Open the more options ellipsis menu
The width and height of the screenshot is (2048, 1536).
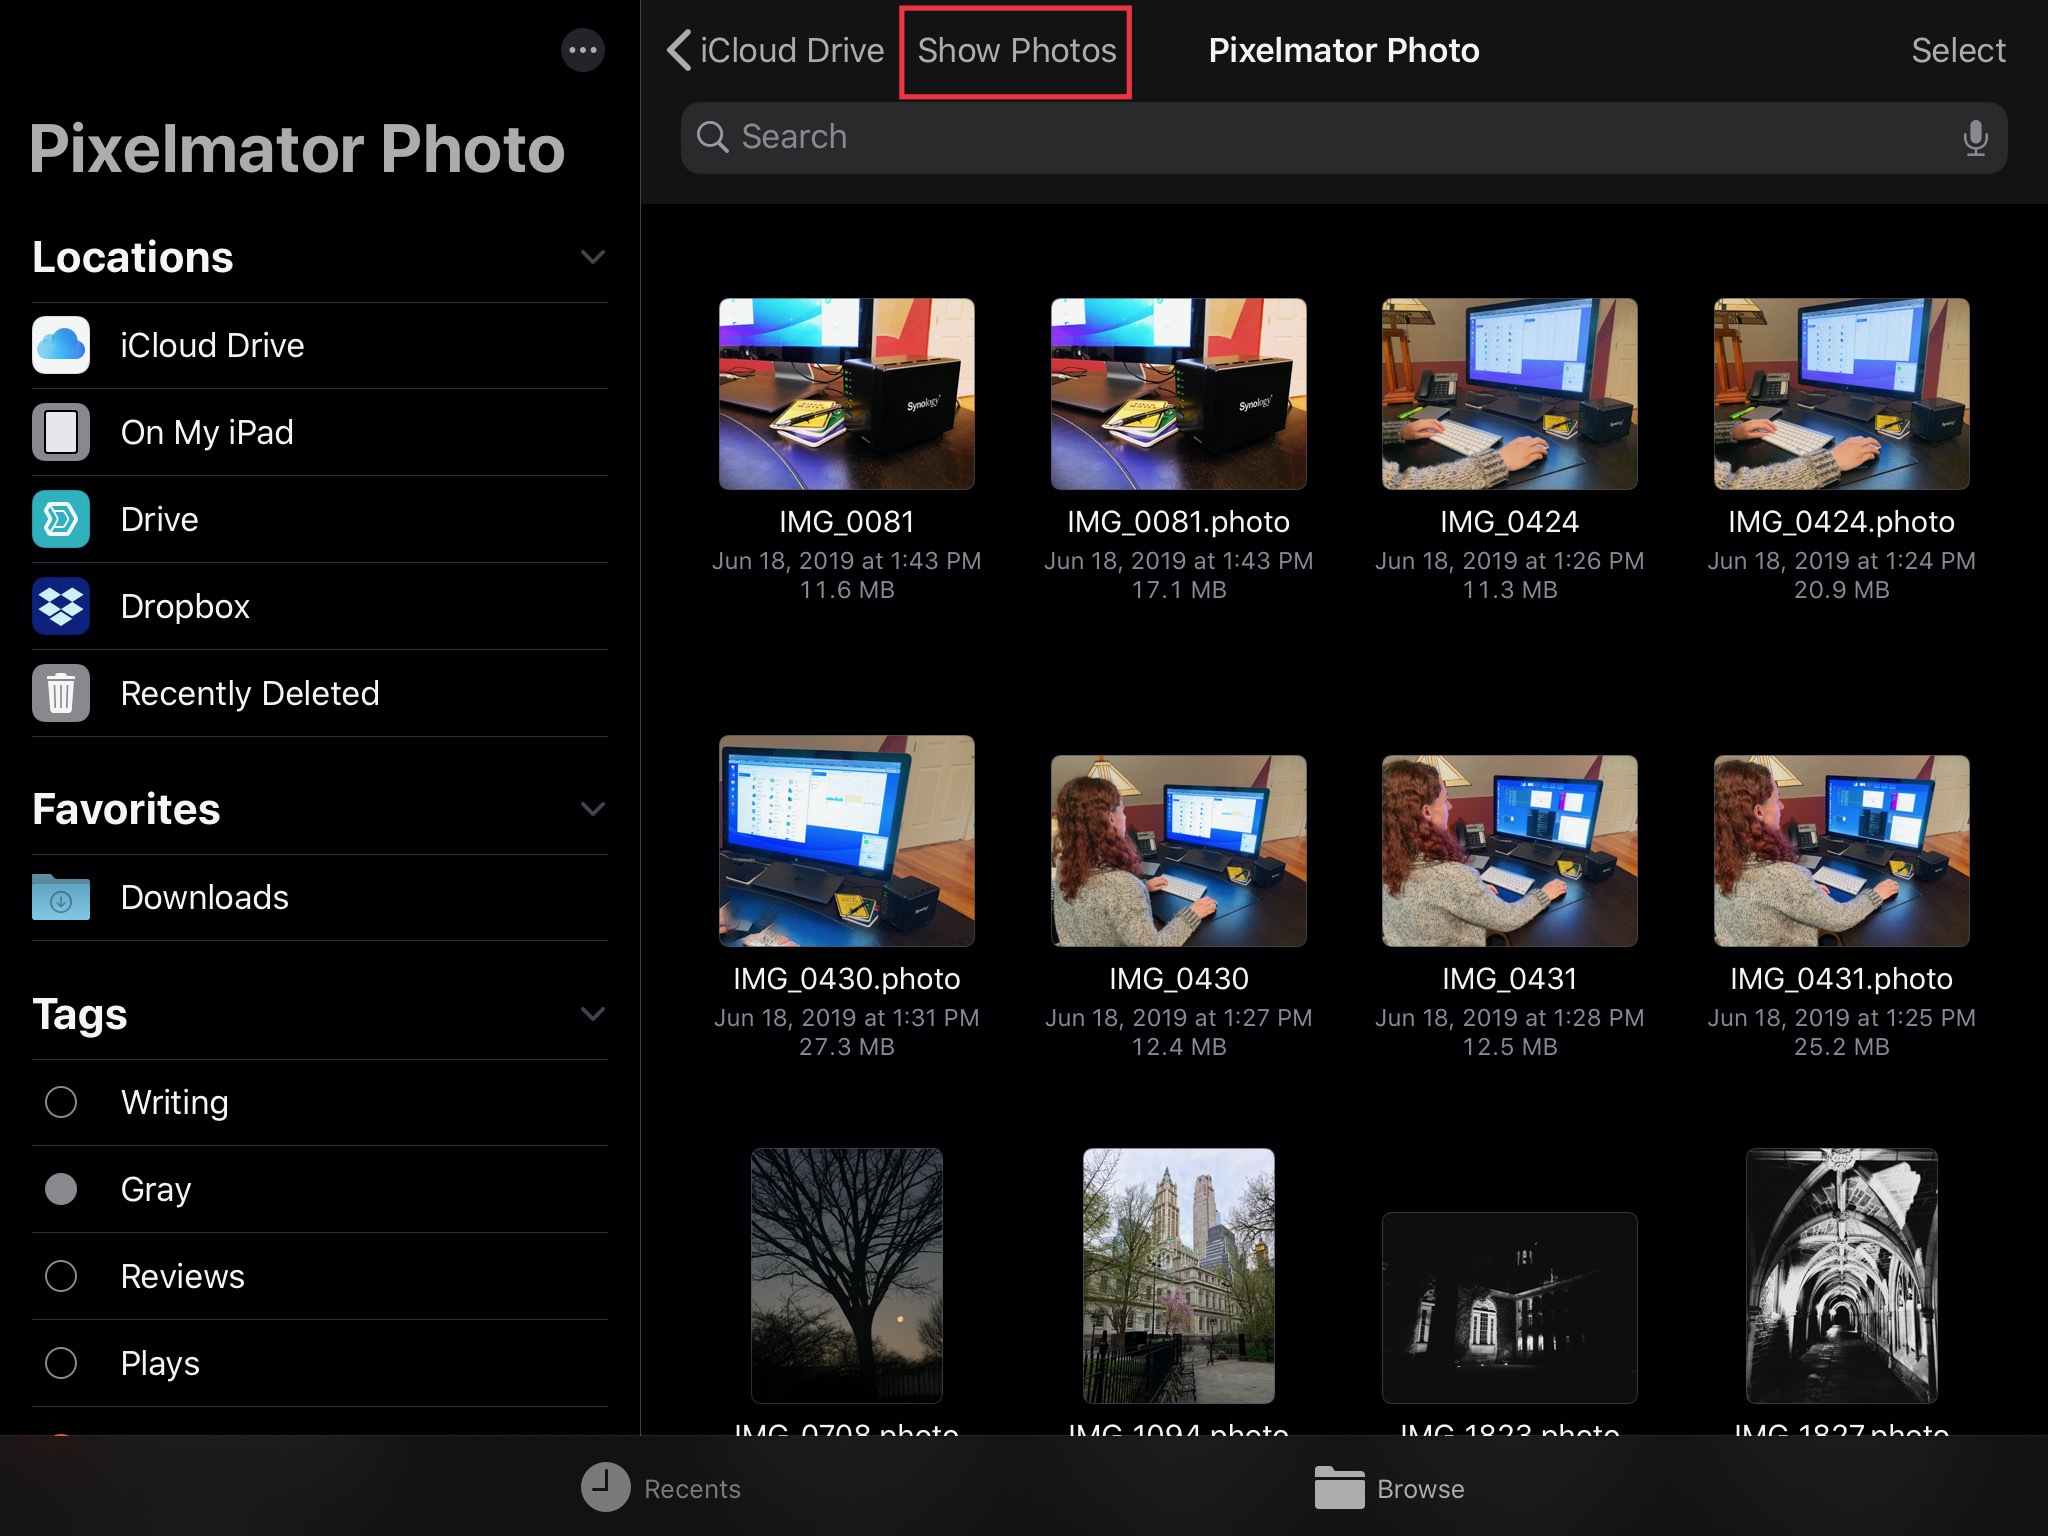[583, 50]
